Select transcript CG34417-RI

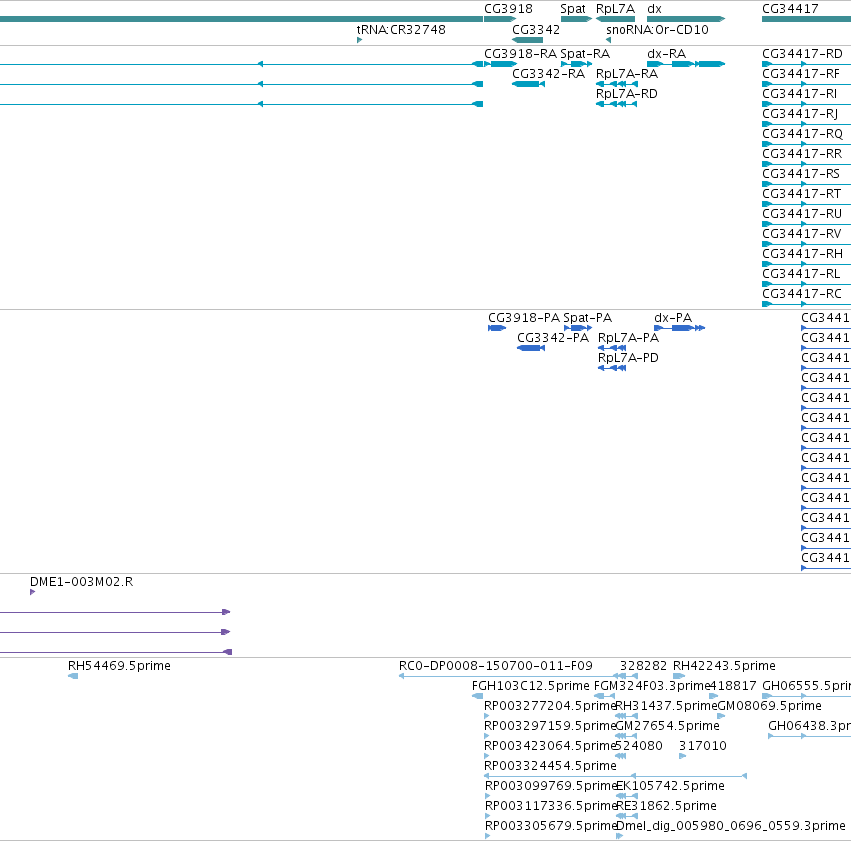tap(799, 94)
